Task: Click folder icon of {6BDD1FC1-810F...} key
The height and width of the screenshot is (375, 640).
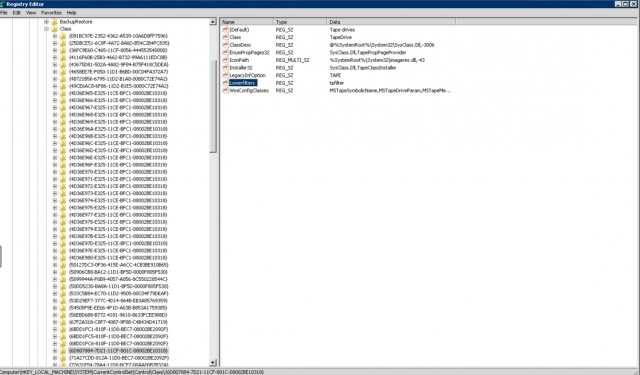Action: point(63,329)
